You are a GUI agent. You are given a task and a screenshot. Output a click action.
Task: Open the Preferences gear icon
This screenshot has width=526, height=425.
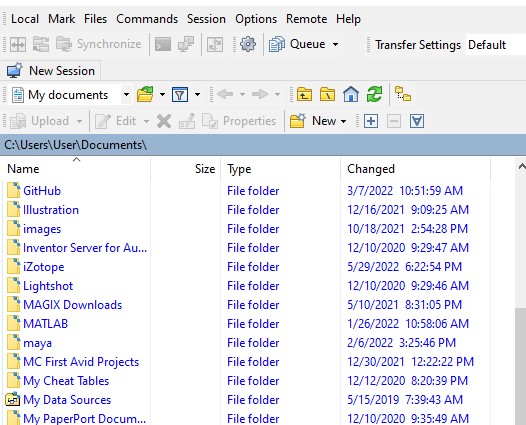[248, 44]
